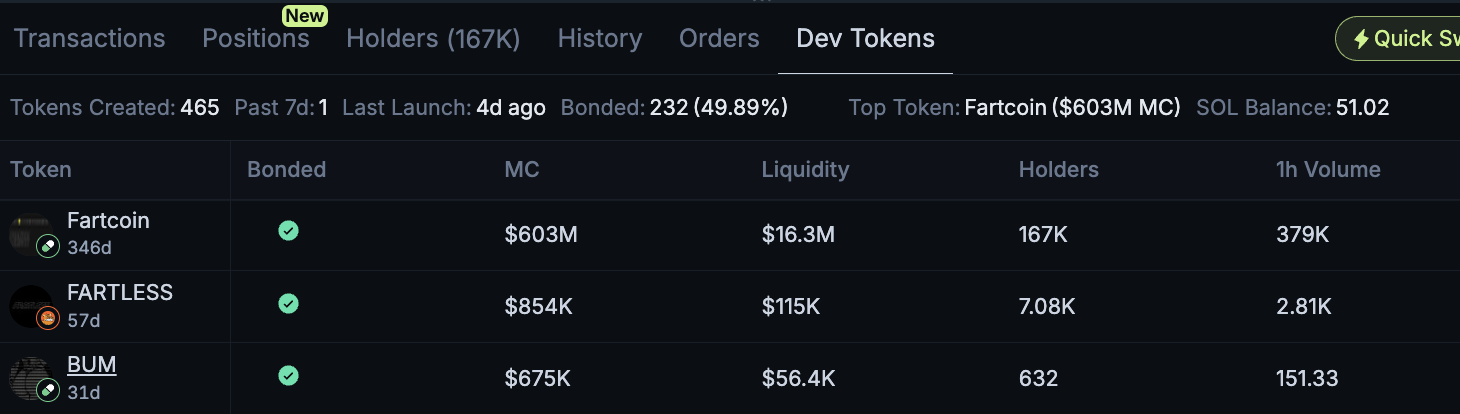Sort by the 1h Volume column header

click(1328, 170)
